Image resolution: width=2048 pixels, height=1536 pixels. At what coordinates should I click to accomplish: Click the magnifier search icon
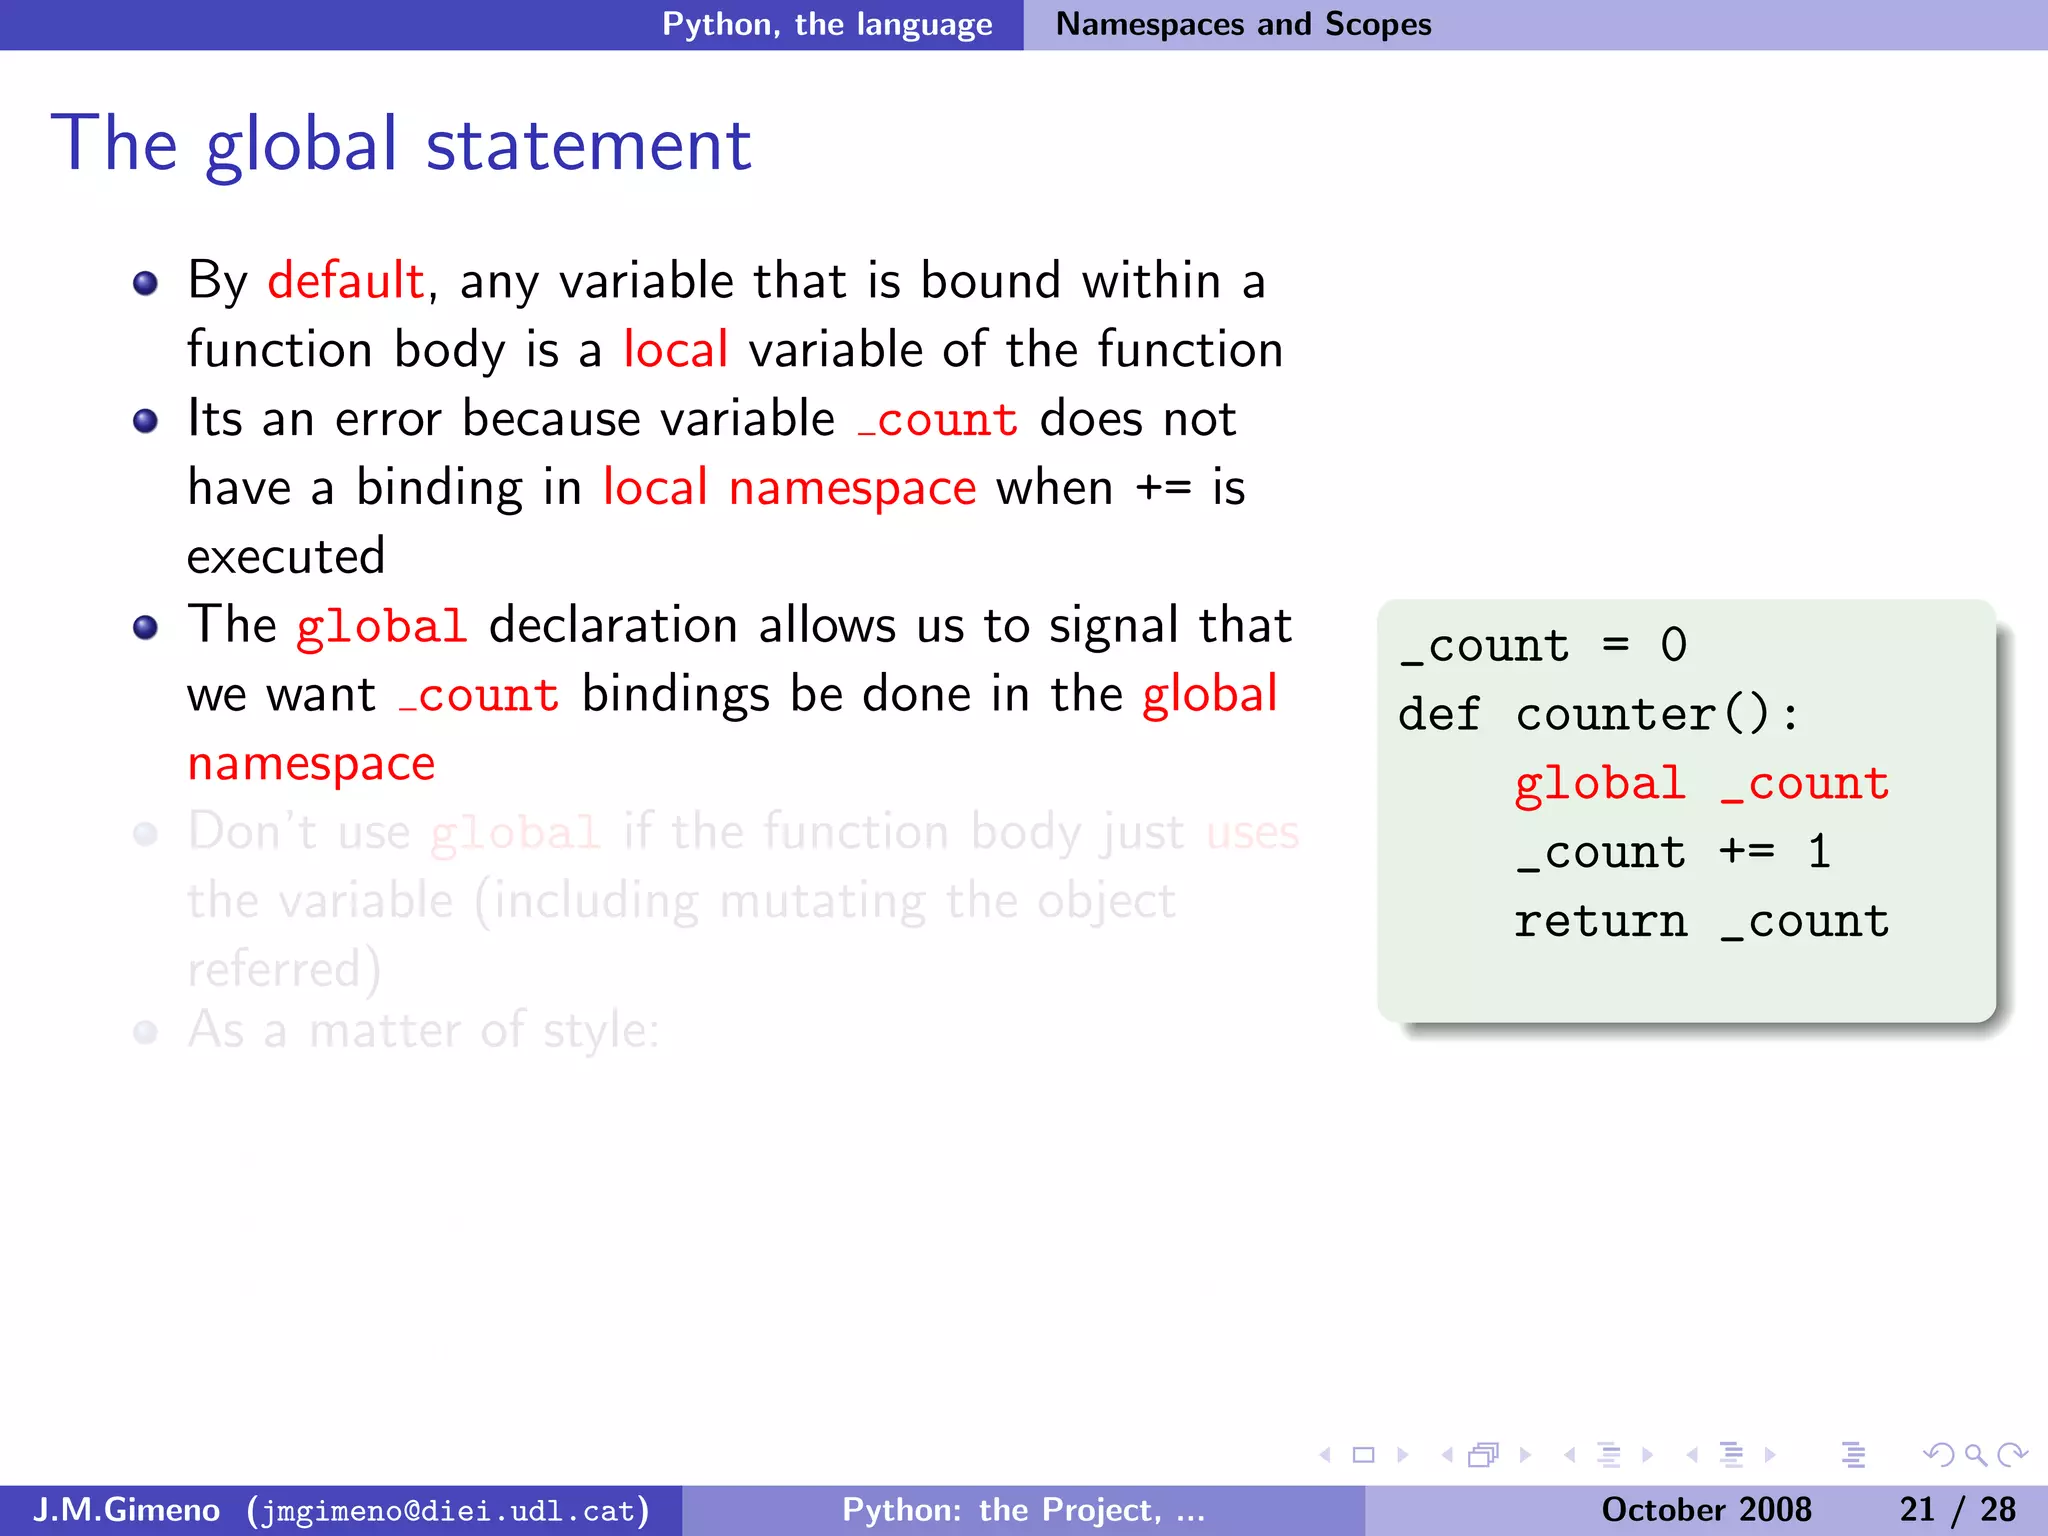click(x=1975, y=1455)
